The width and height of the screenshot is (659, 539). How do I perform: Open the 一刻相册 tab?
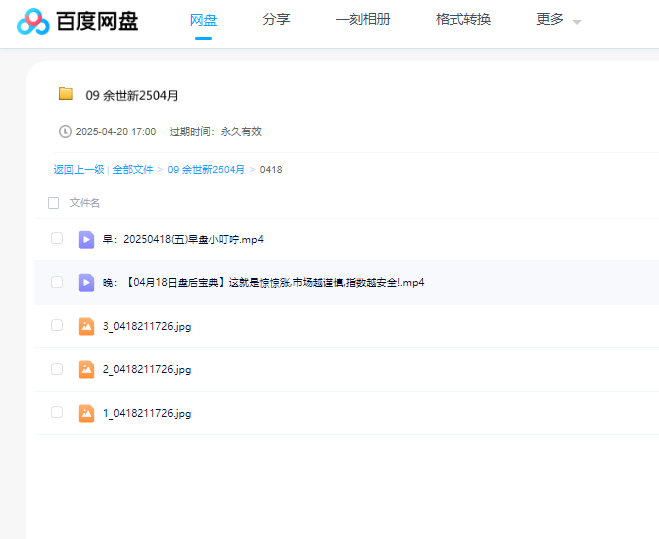pos(363,19)
